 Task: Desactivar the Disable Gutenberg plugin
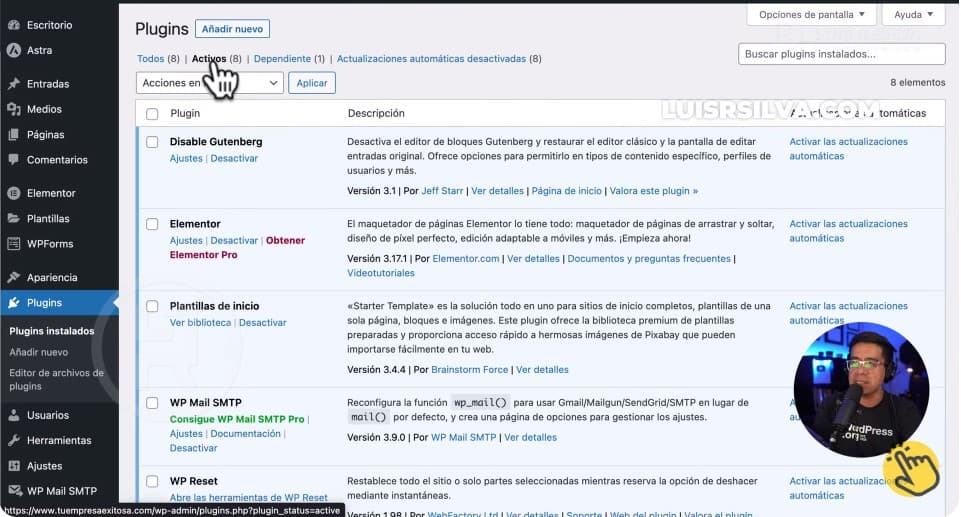(234, 158)
